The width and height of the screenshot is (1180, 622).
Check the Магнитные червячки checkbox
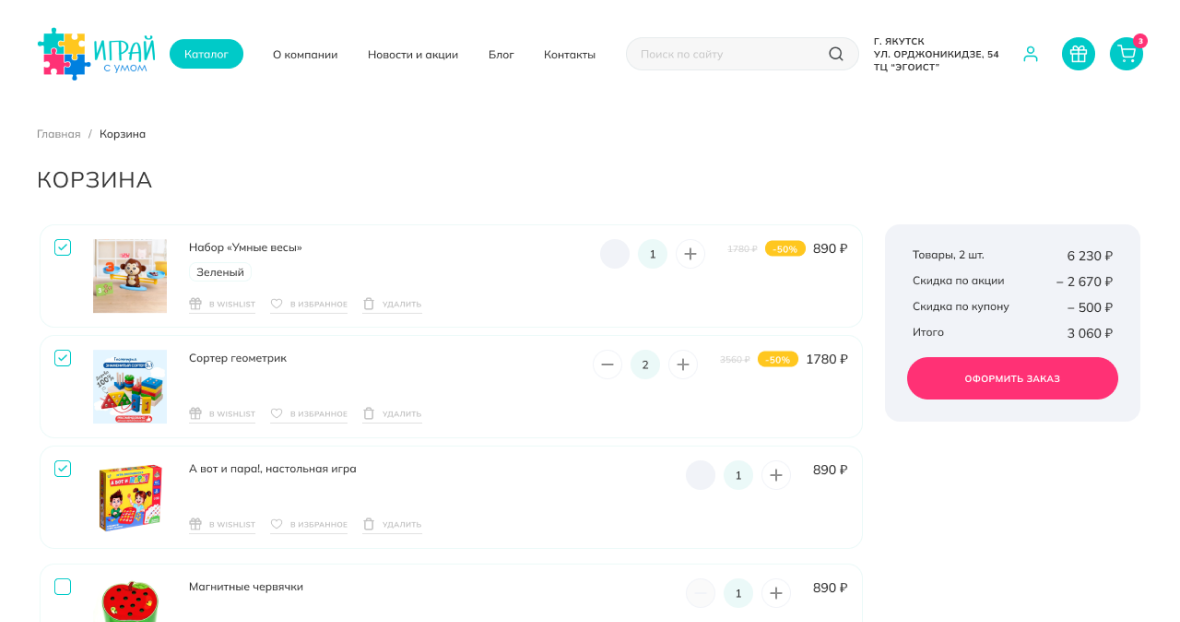click(x=62, y=587)
